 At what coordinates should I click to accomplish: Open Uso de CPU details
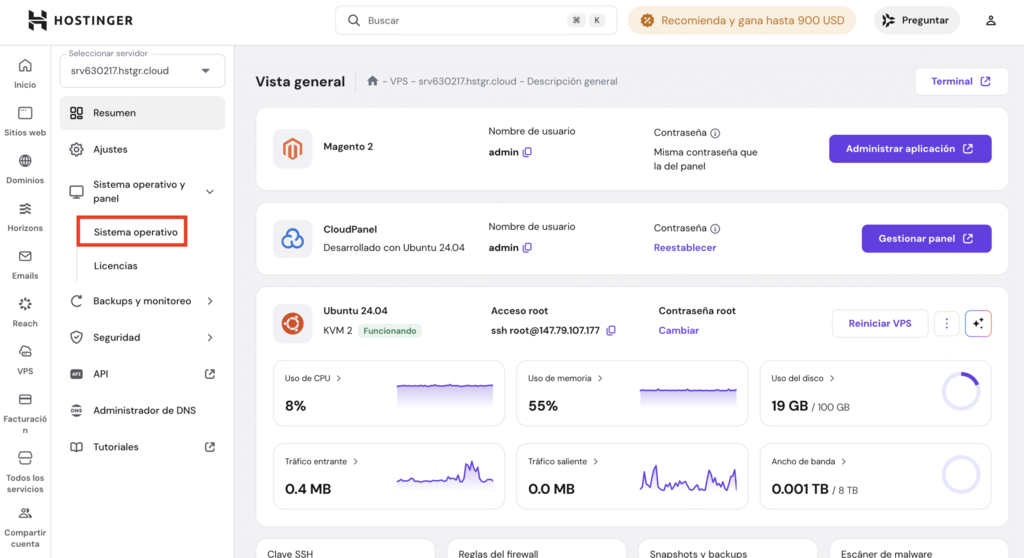(313, 378)
